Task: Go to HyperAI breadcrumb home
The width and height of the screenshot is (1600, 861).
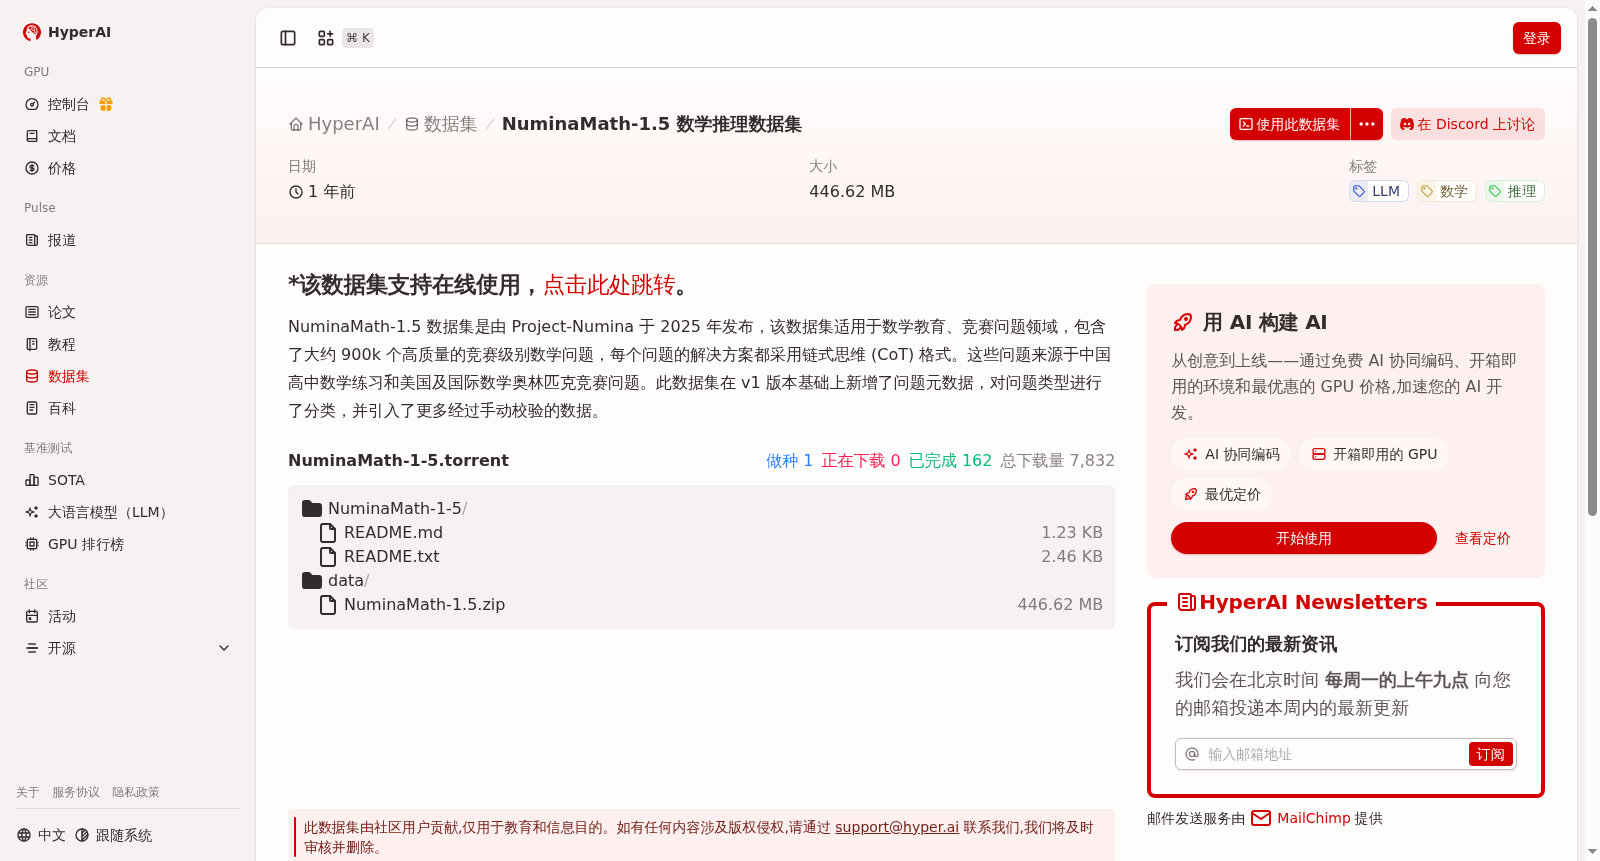Action: click(x=334, y=124)
